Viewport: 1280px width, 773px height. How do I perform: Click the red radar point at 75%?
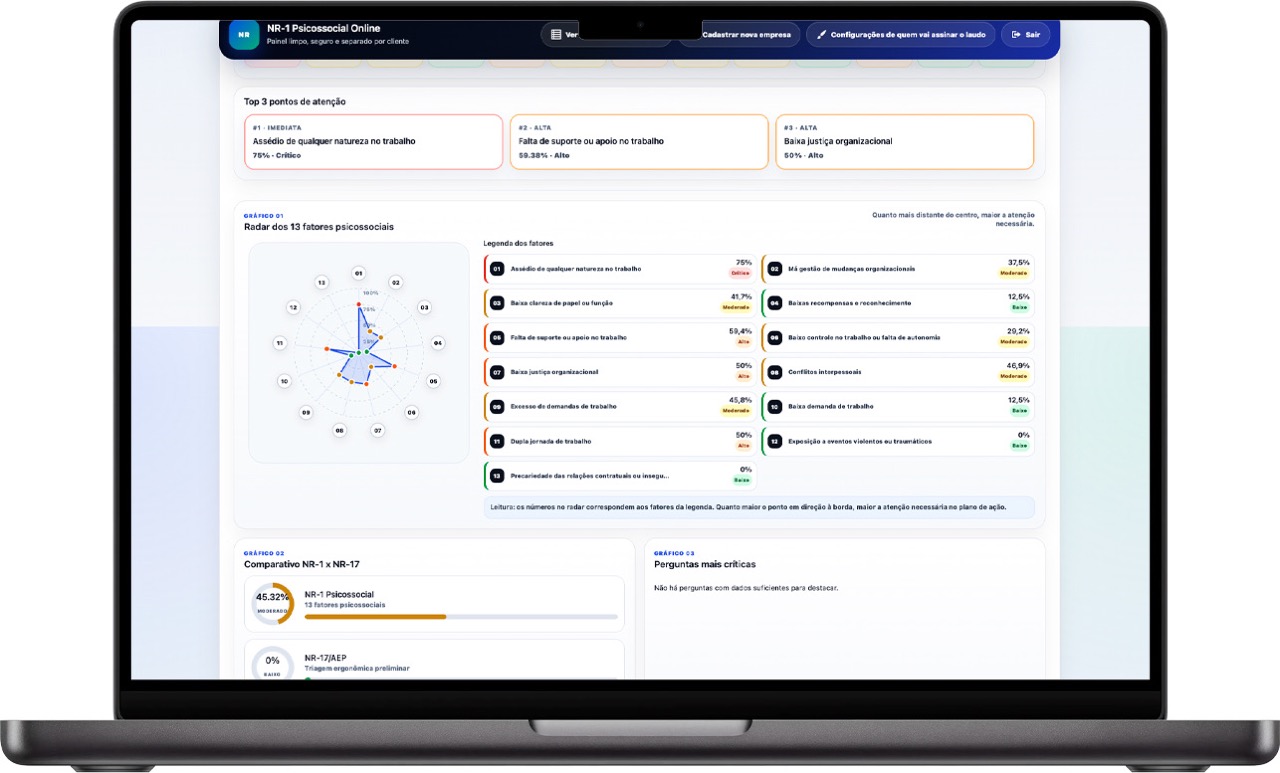[x=359, y=303]
